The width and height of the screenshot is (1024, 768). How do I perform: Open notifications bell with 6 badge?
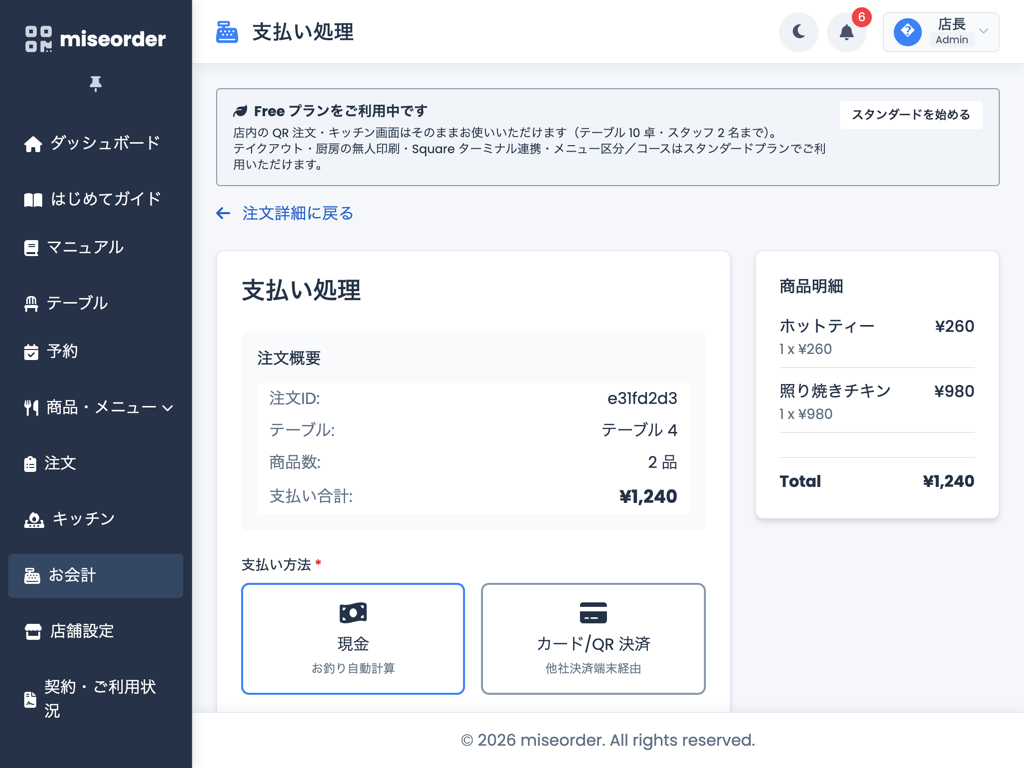click(x=846, y=31)
